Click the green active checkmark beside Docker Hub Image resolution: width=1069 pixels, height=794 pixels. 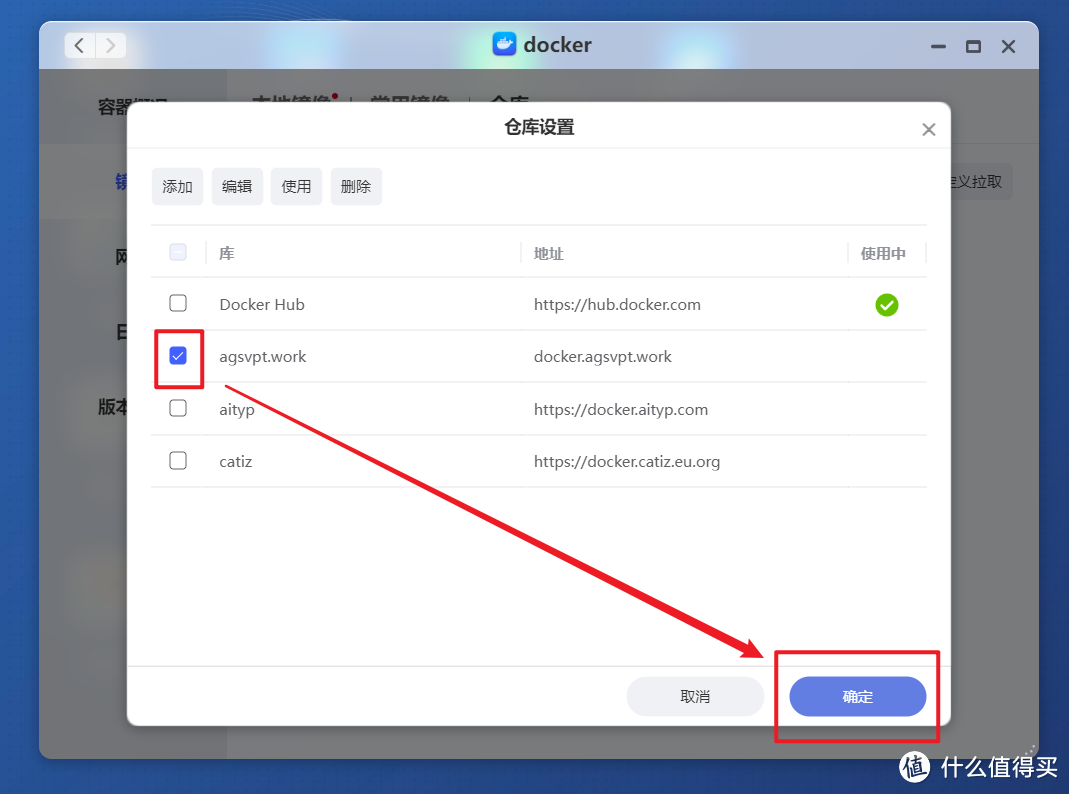[887, 305]
